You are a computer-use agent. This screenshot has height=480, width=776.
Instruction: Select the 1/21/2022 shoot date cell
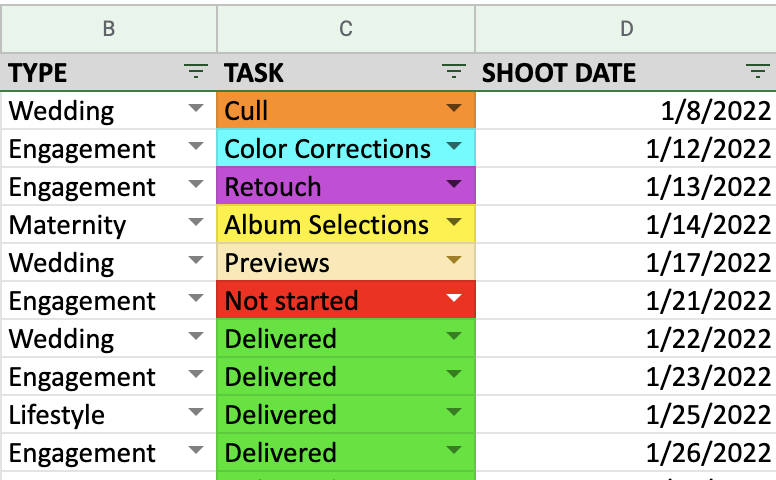click(x=626, y=300)
